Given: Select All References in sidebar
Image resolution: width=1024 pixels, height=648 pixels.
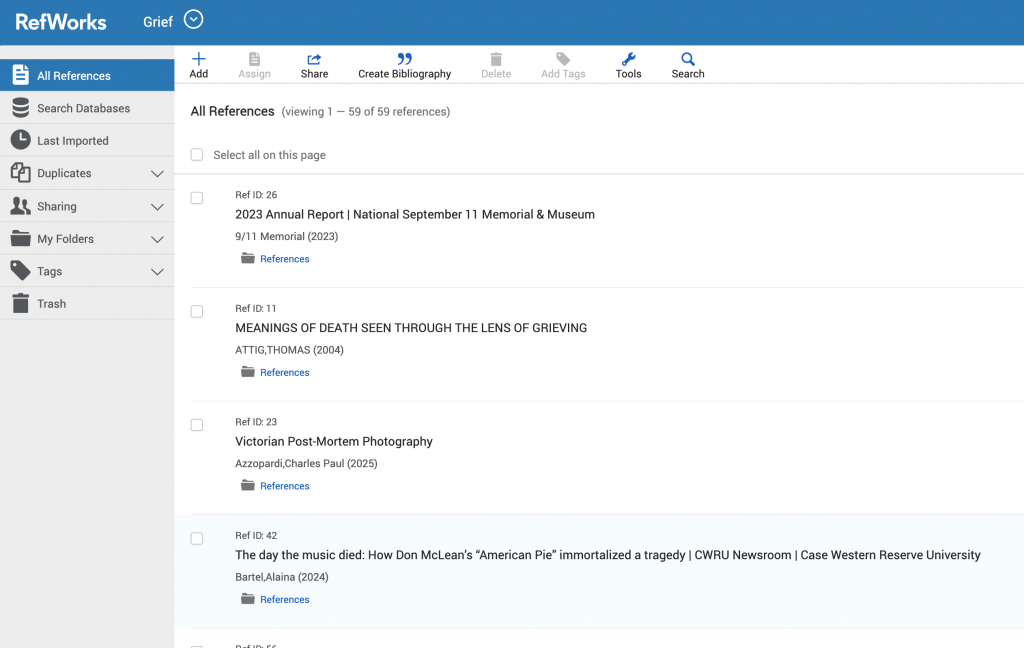Looking at the screenshot, I should 73,76.
